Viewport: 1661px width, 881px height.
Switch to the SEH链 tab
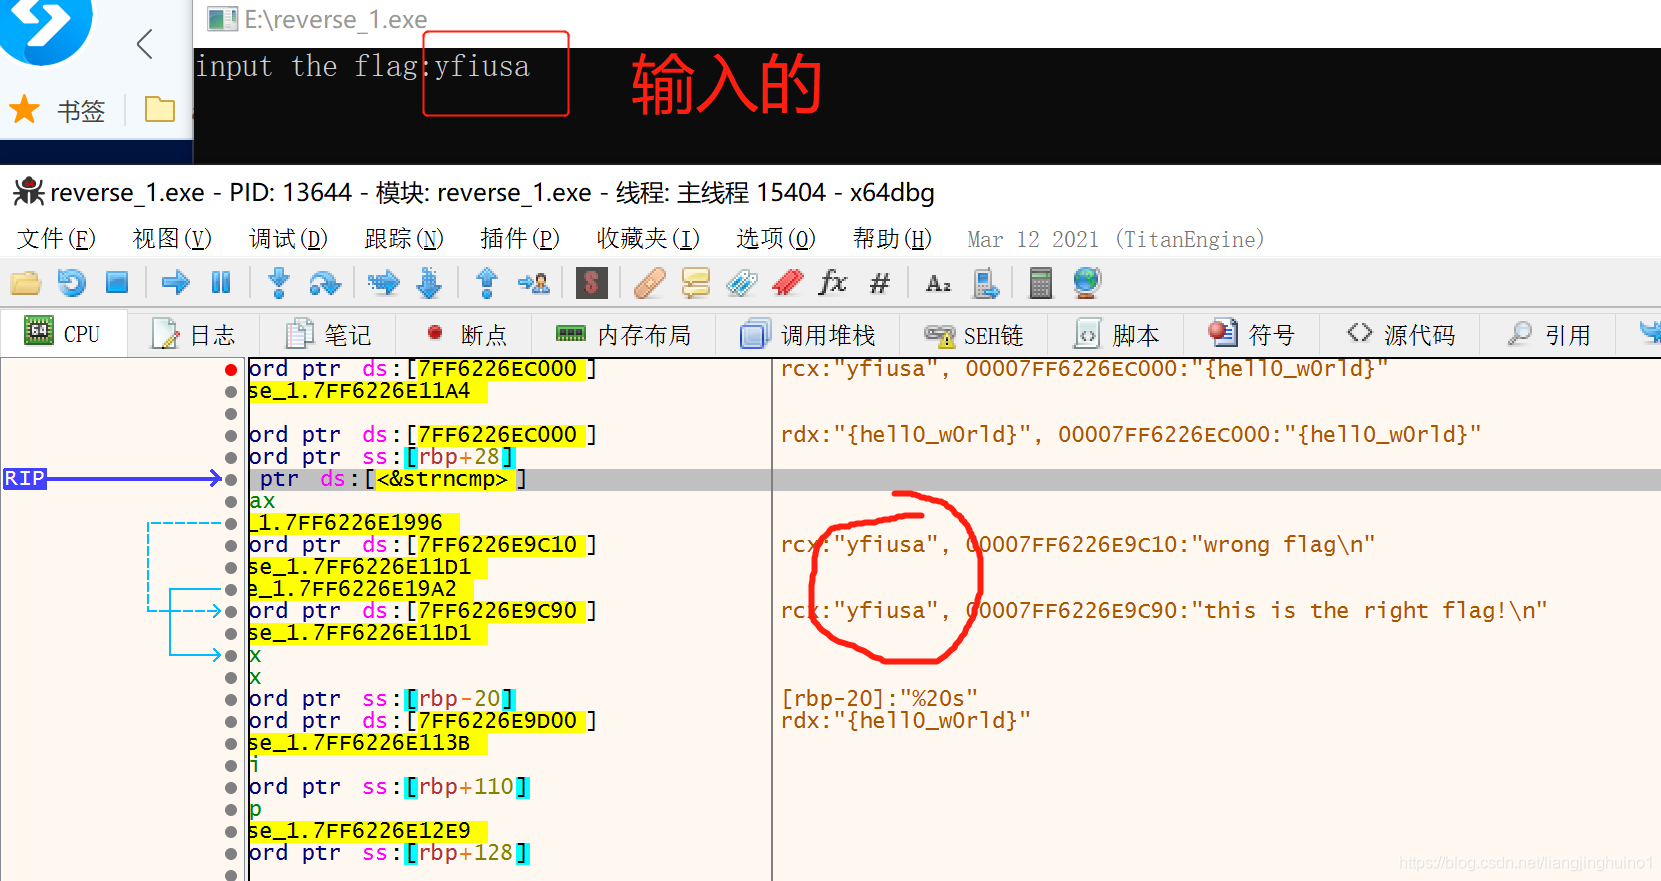tap(974, 335)
